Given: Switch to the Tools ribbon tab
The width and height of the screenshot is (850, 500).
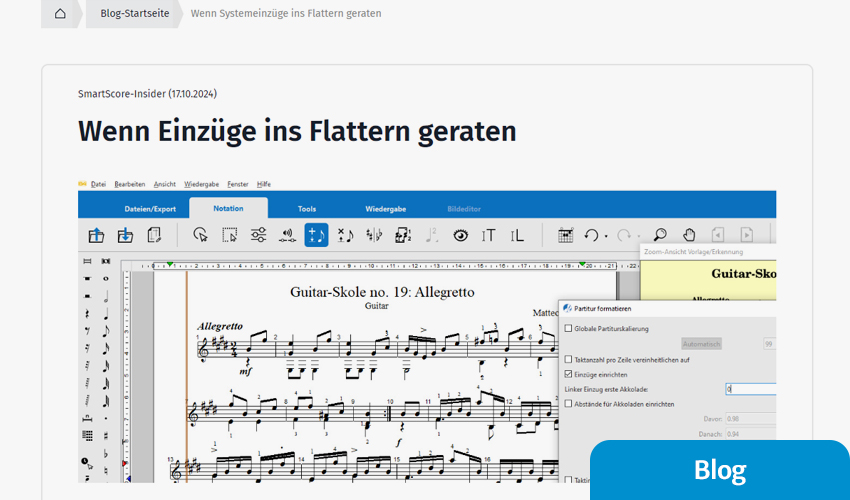Looking at the screenshot, I should tap(307, 209).
